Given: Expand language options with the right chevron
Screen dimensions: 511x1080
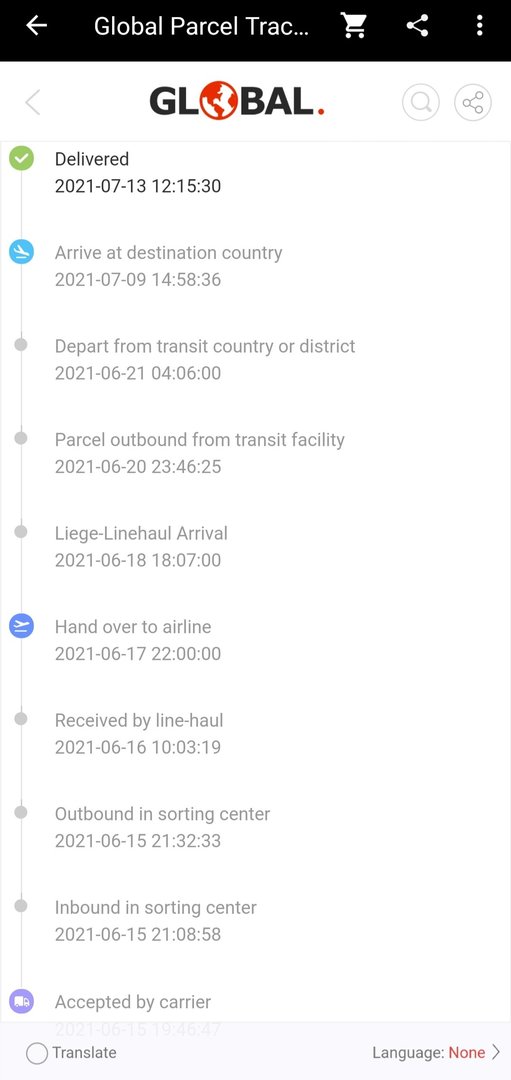Looking at the screenshot, I should 496,1052.
